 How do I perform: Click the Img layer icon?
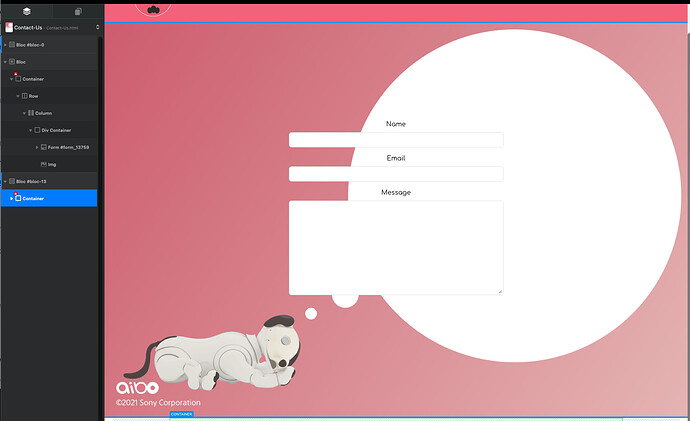(x=44, y=165)
